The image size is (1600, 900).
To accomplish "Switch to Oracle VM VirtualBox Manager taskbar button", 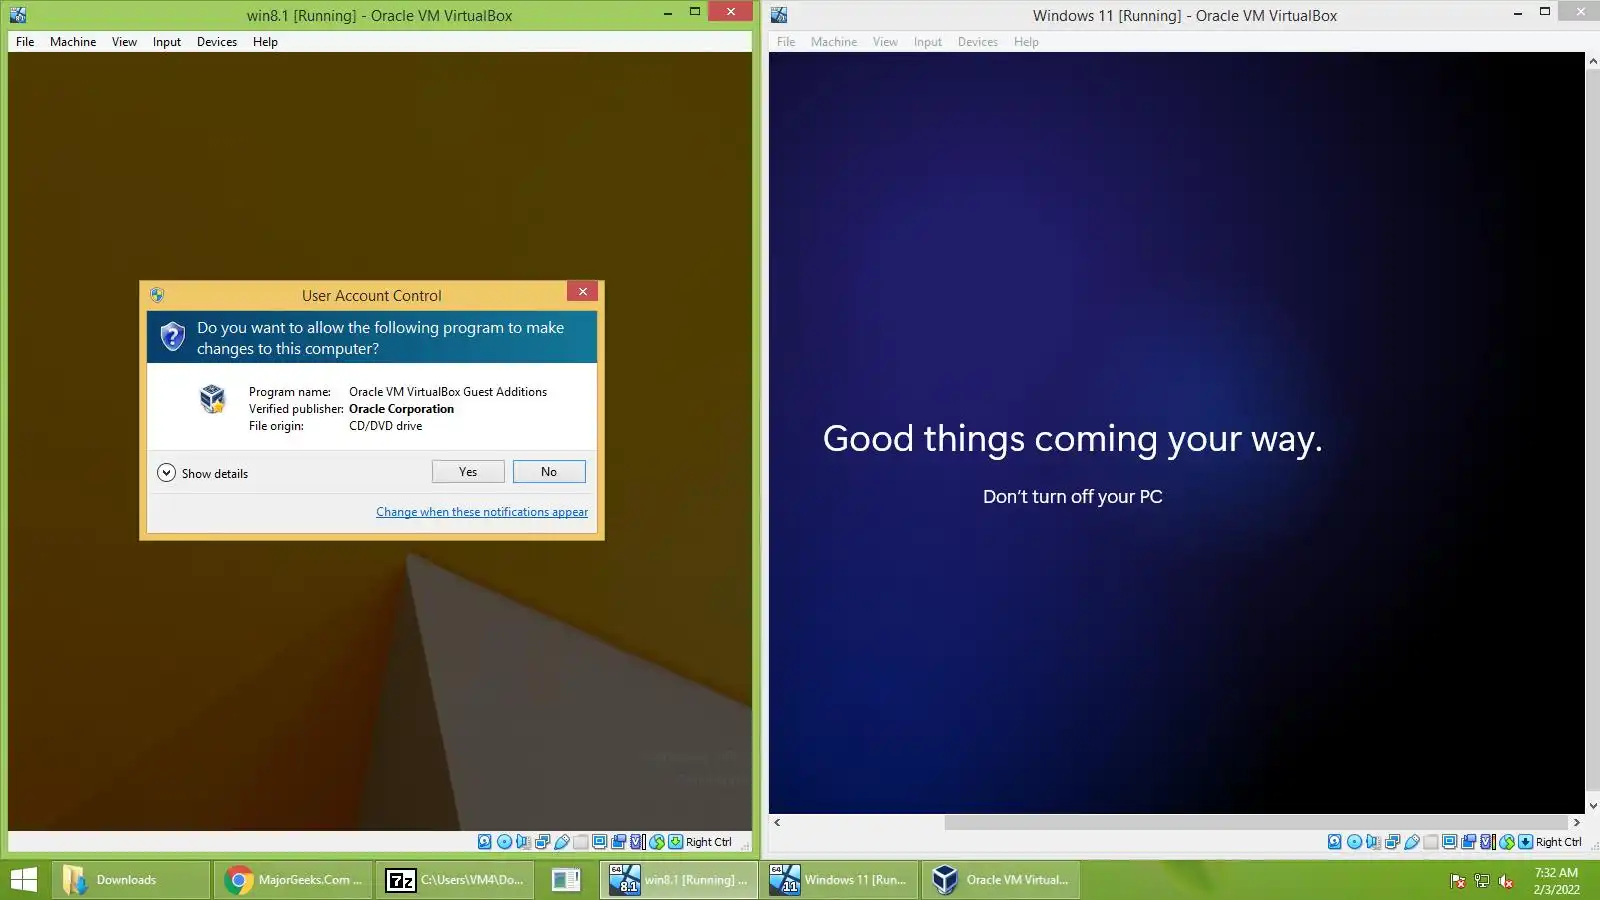I will [1002, 880].
